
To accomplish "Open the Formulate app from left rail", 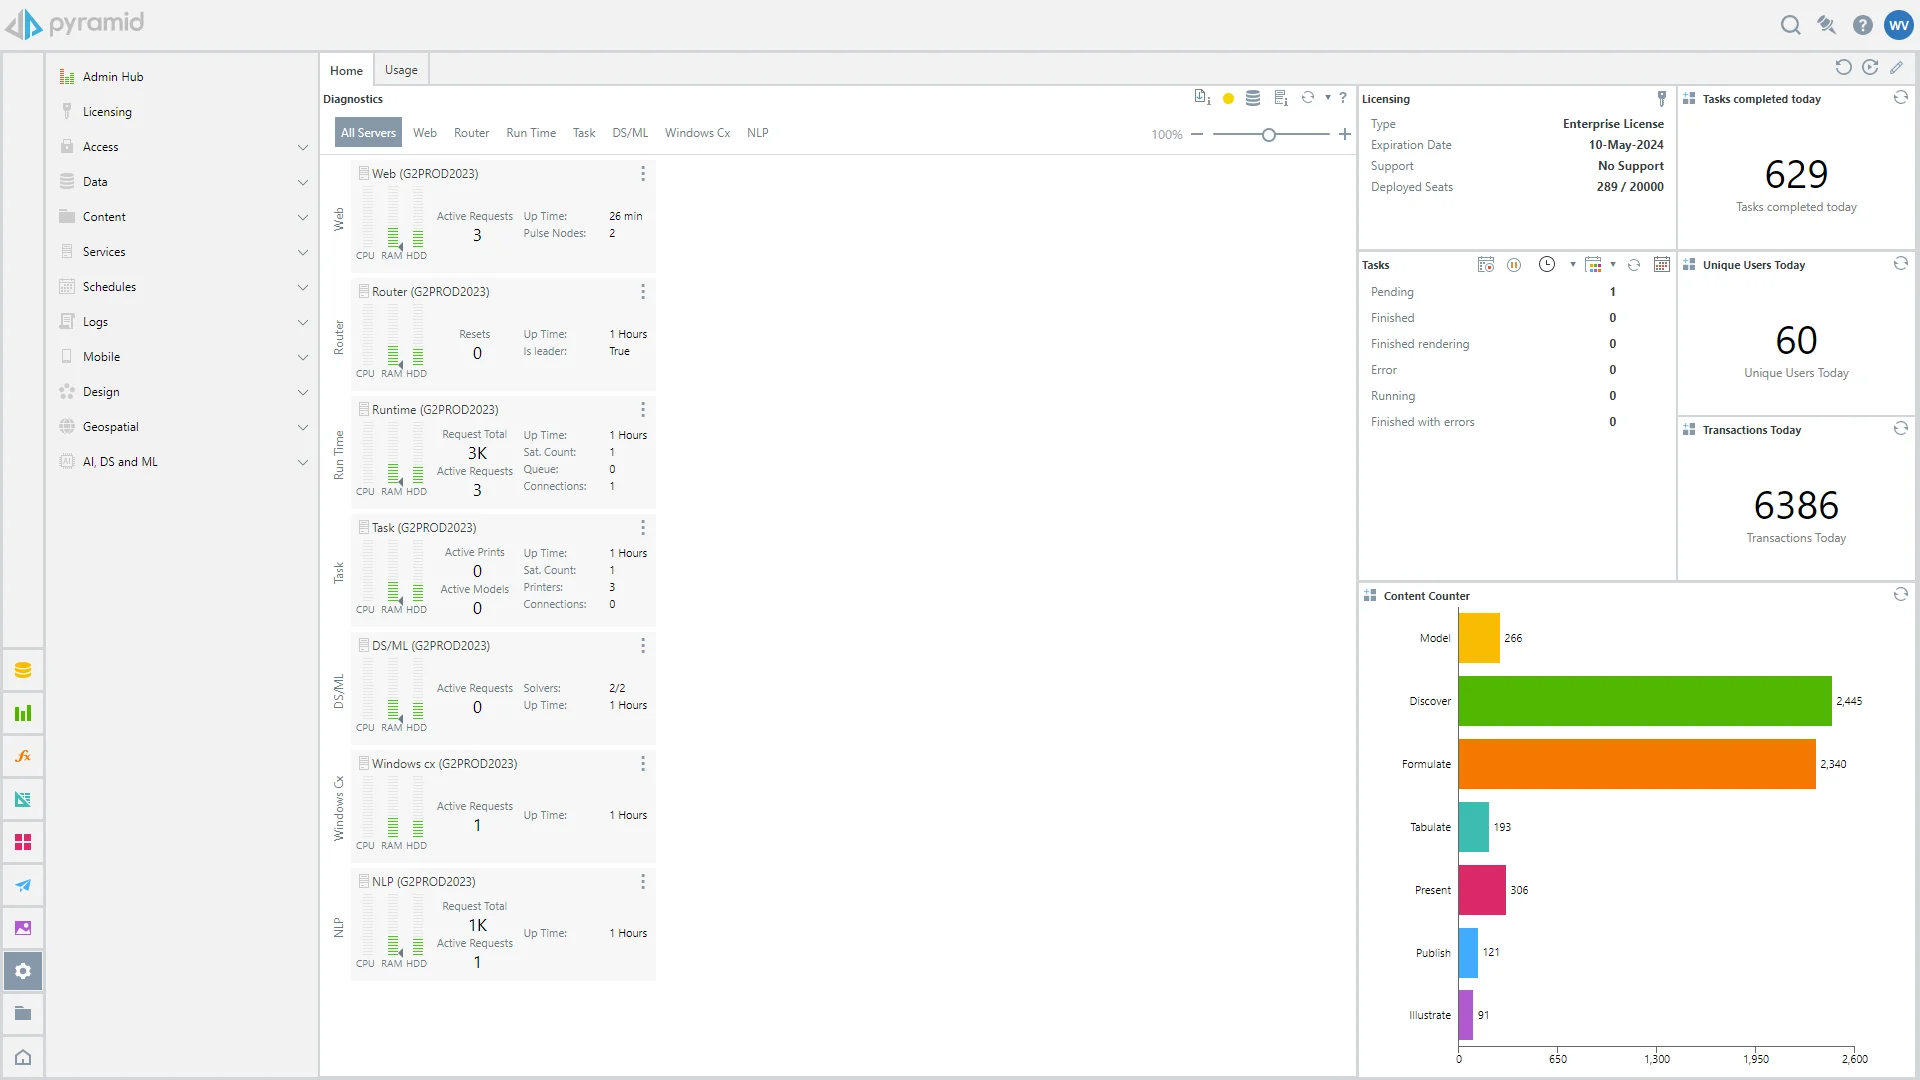I will pos(23,756).
